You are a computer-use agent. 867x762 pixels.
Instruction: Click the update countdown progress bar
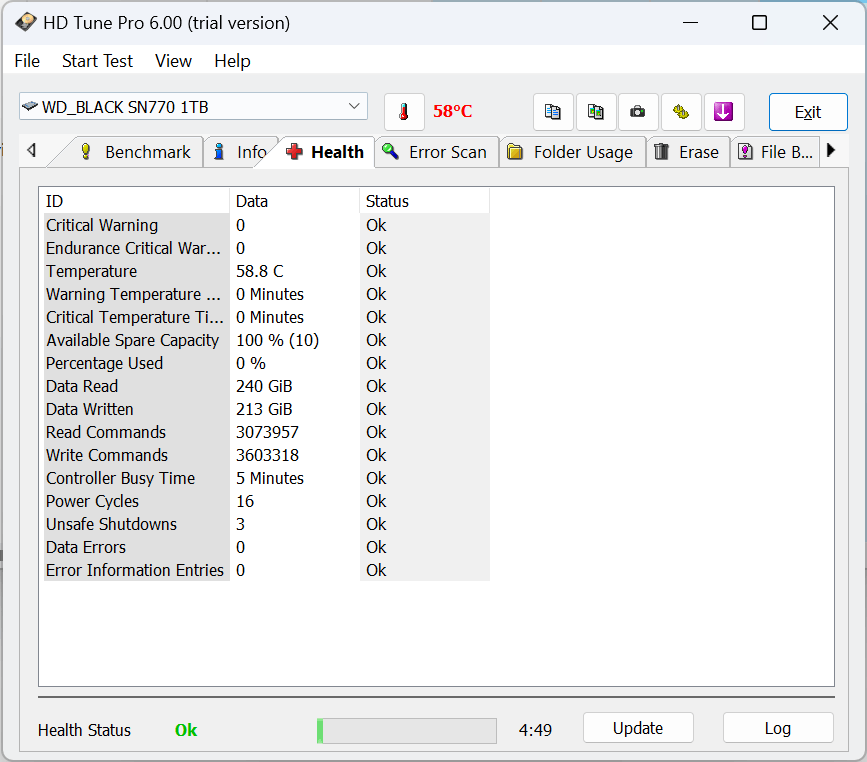tap(407, 731)
